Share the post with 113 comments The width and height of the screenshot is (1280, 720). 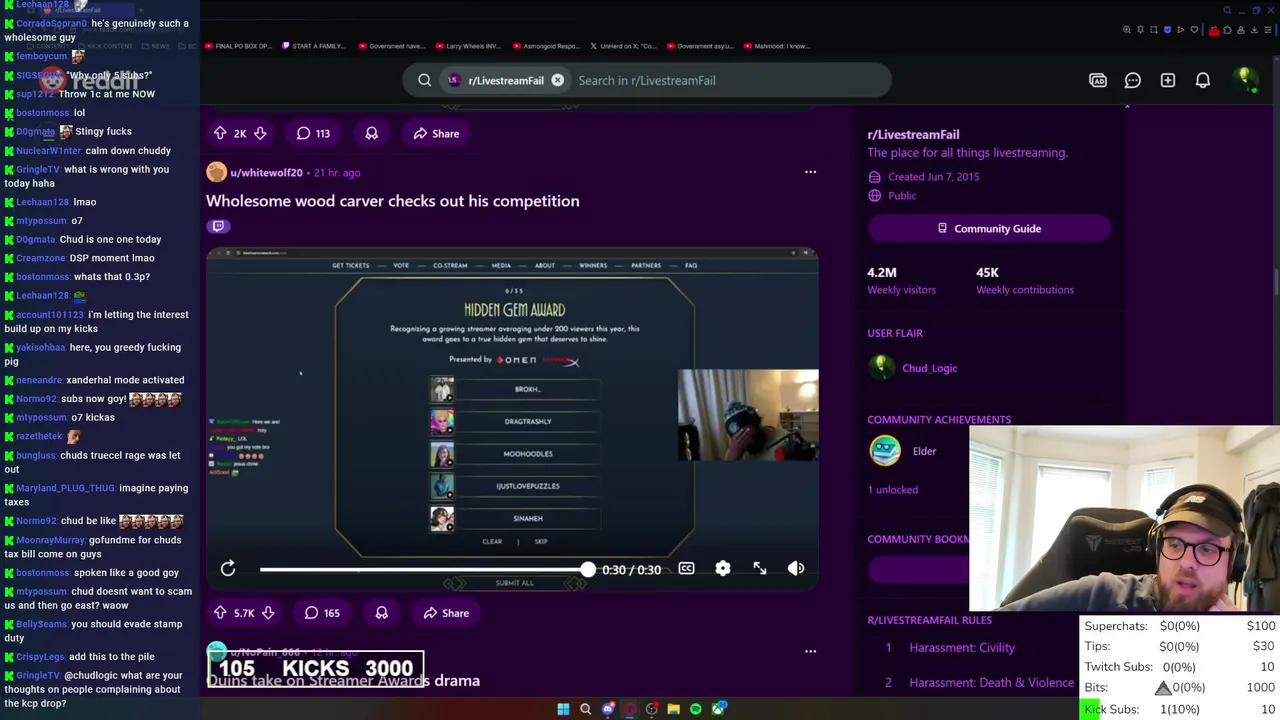(x=436, y=133)
